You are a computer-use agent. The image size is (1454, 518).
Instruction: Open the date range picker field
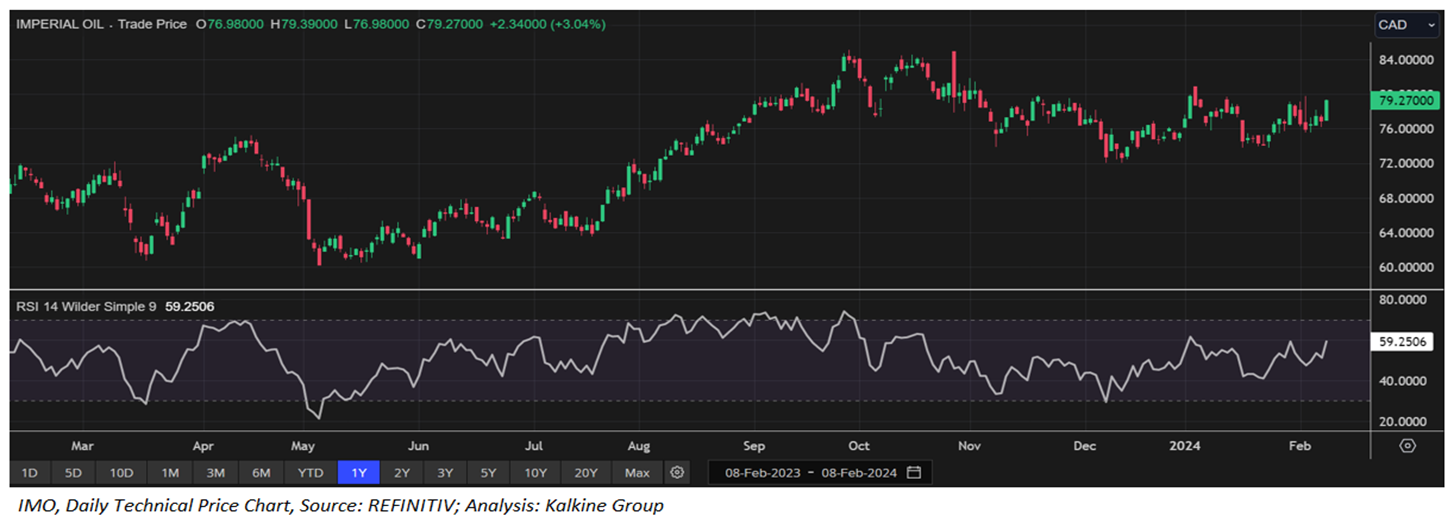819,472
